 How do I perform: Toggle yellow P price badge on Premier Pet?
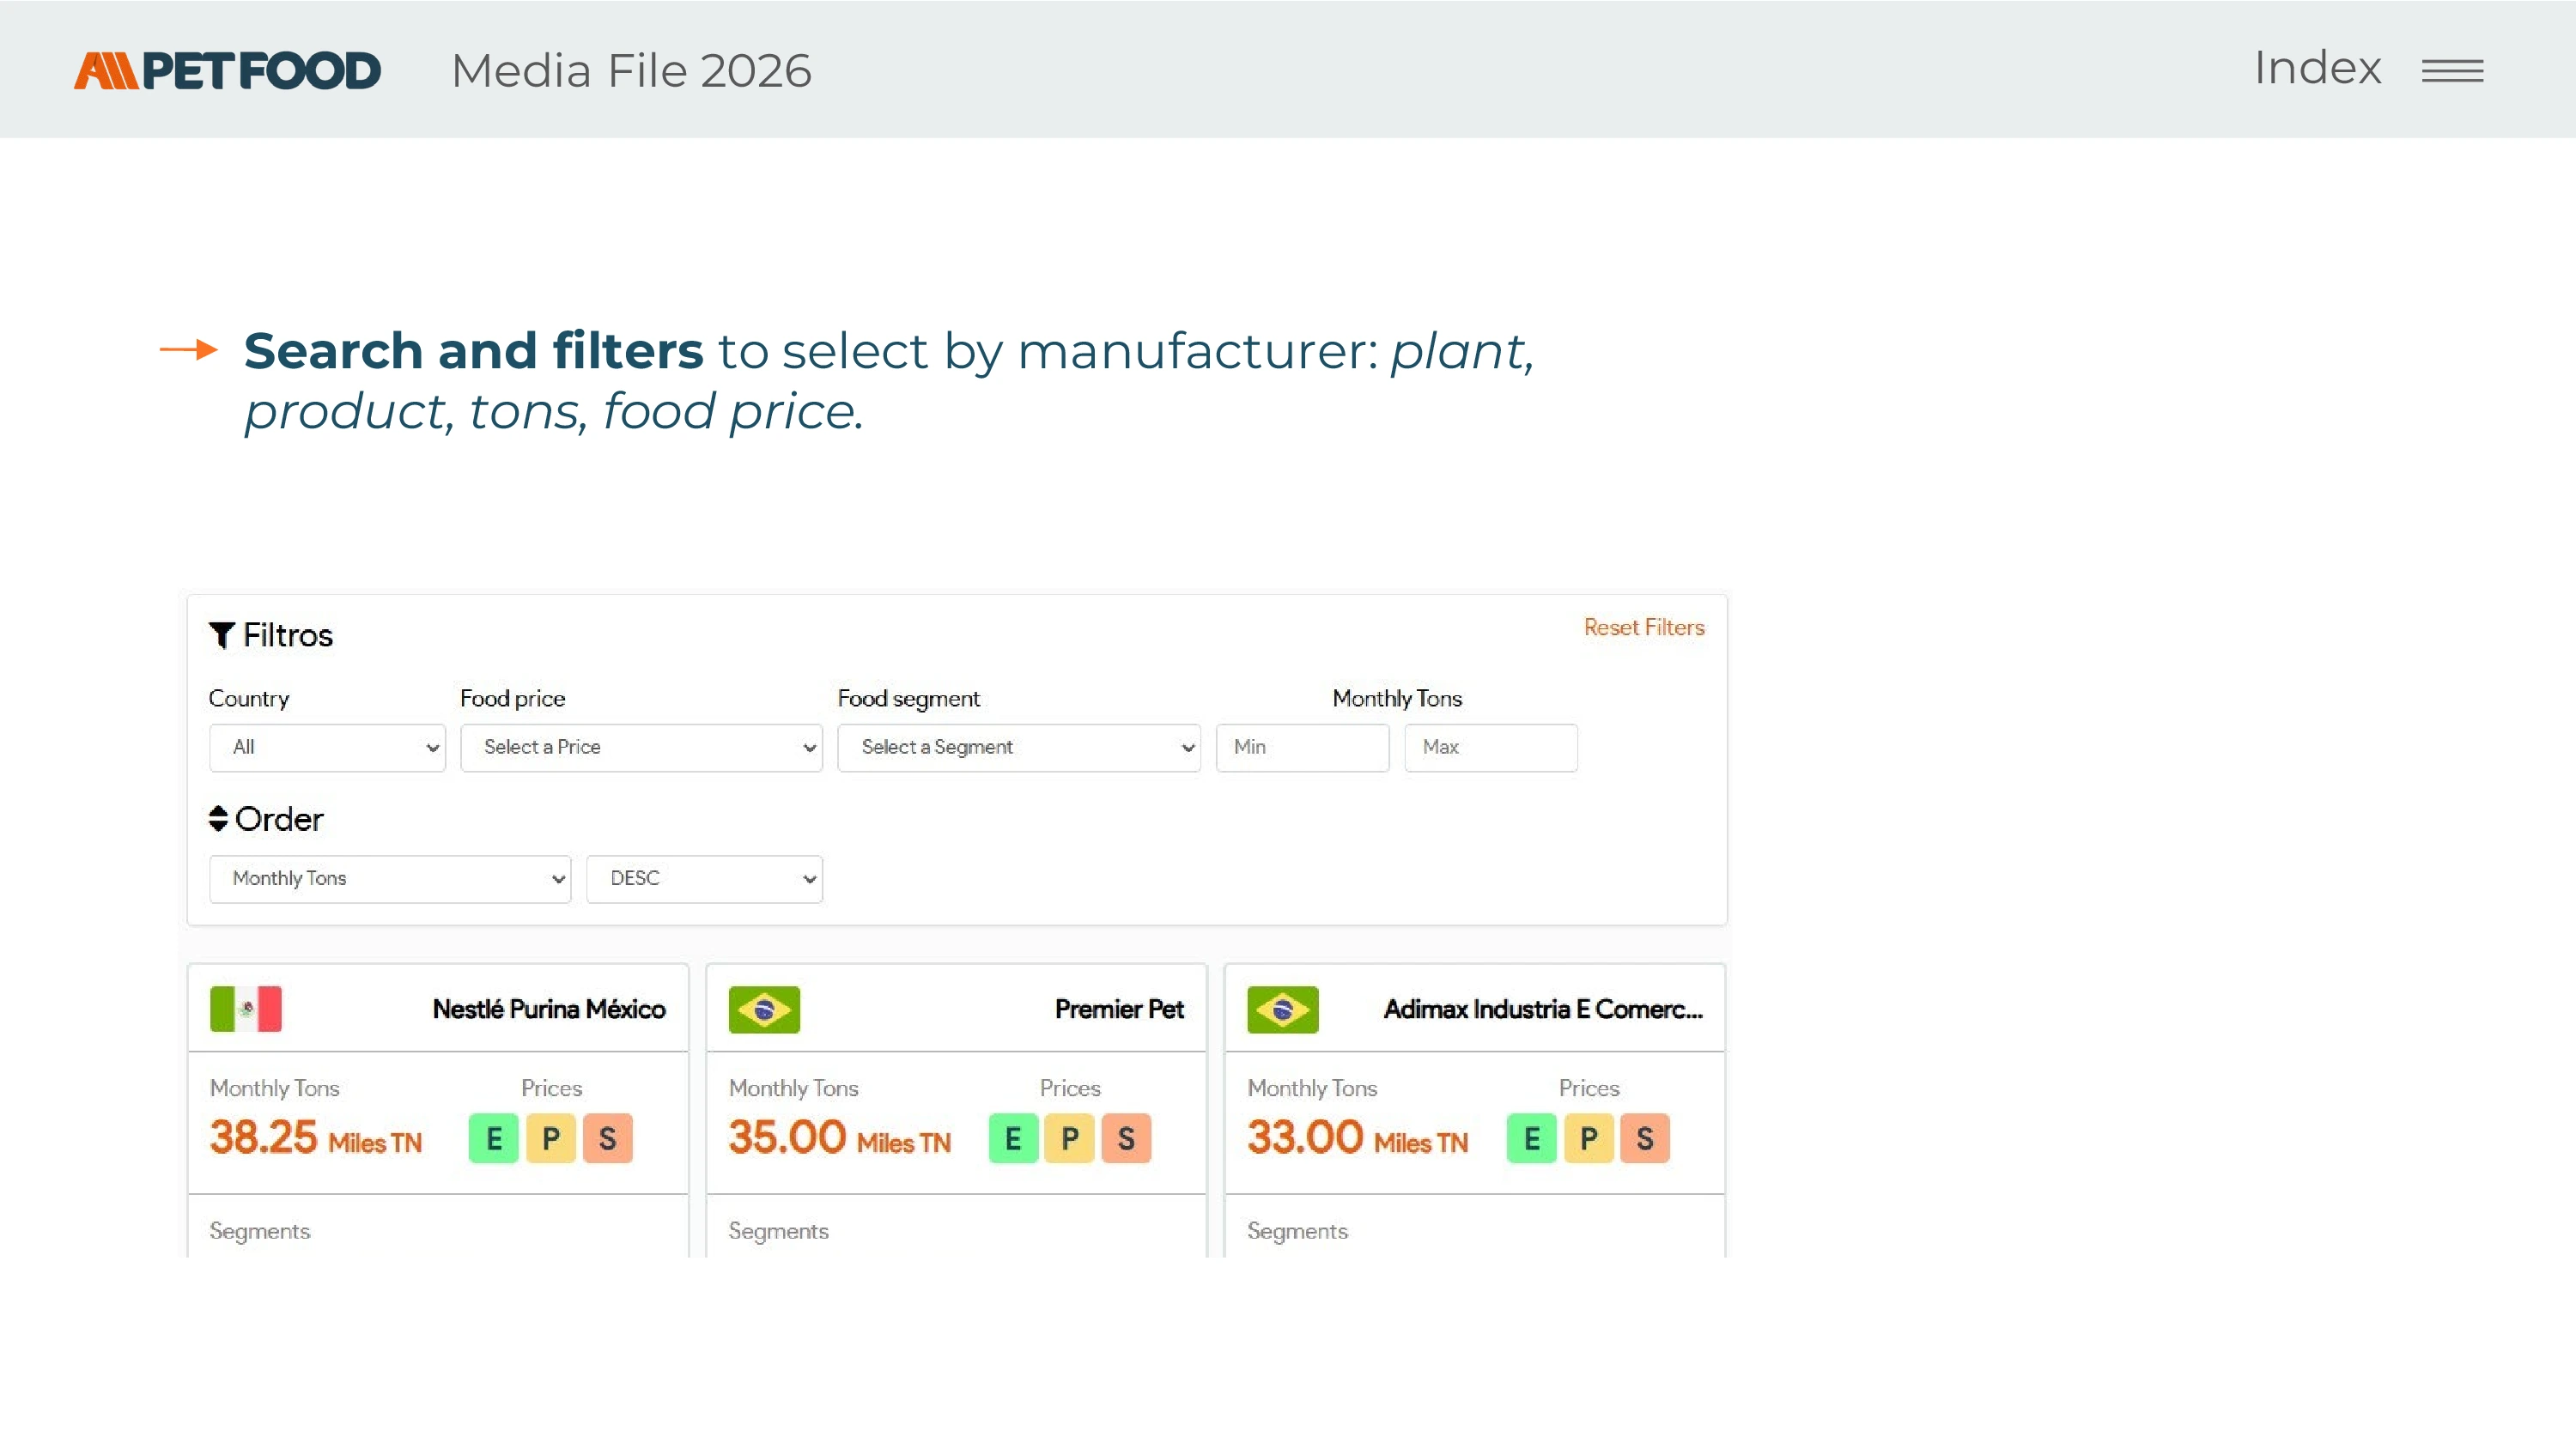pos(1069,1138)
